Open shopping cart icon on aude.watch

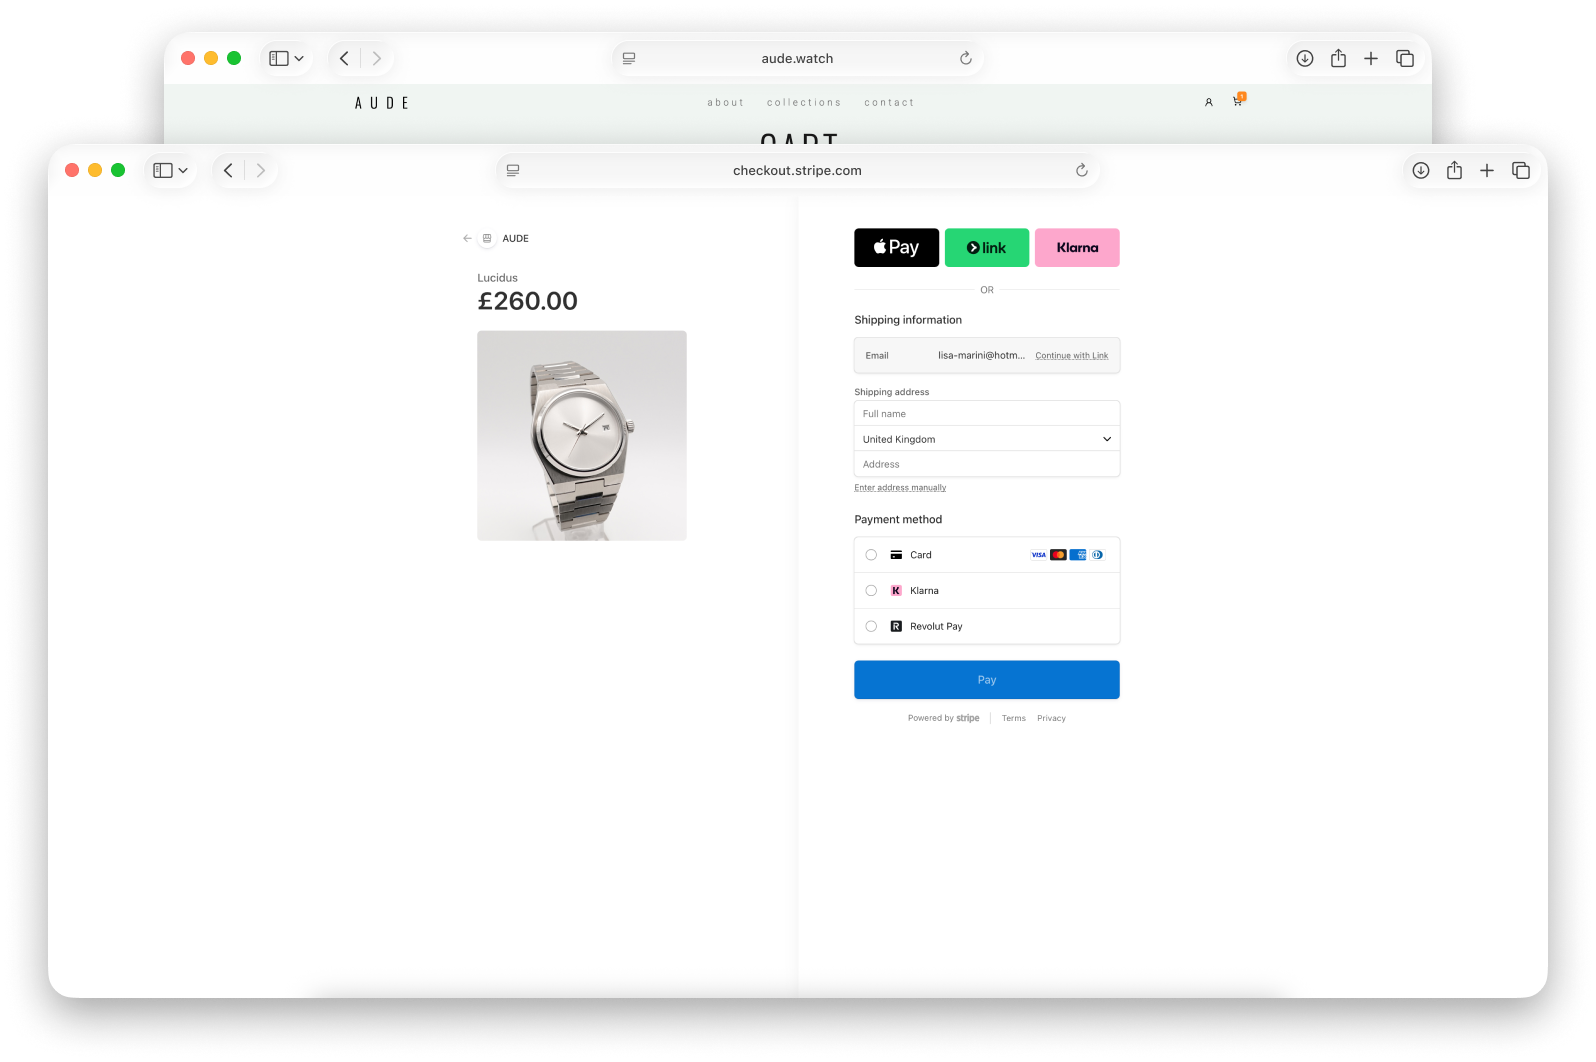pos(1238,100)
